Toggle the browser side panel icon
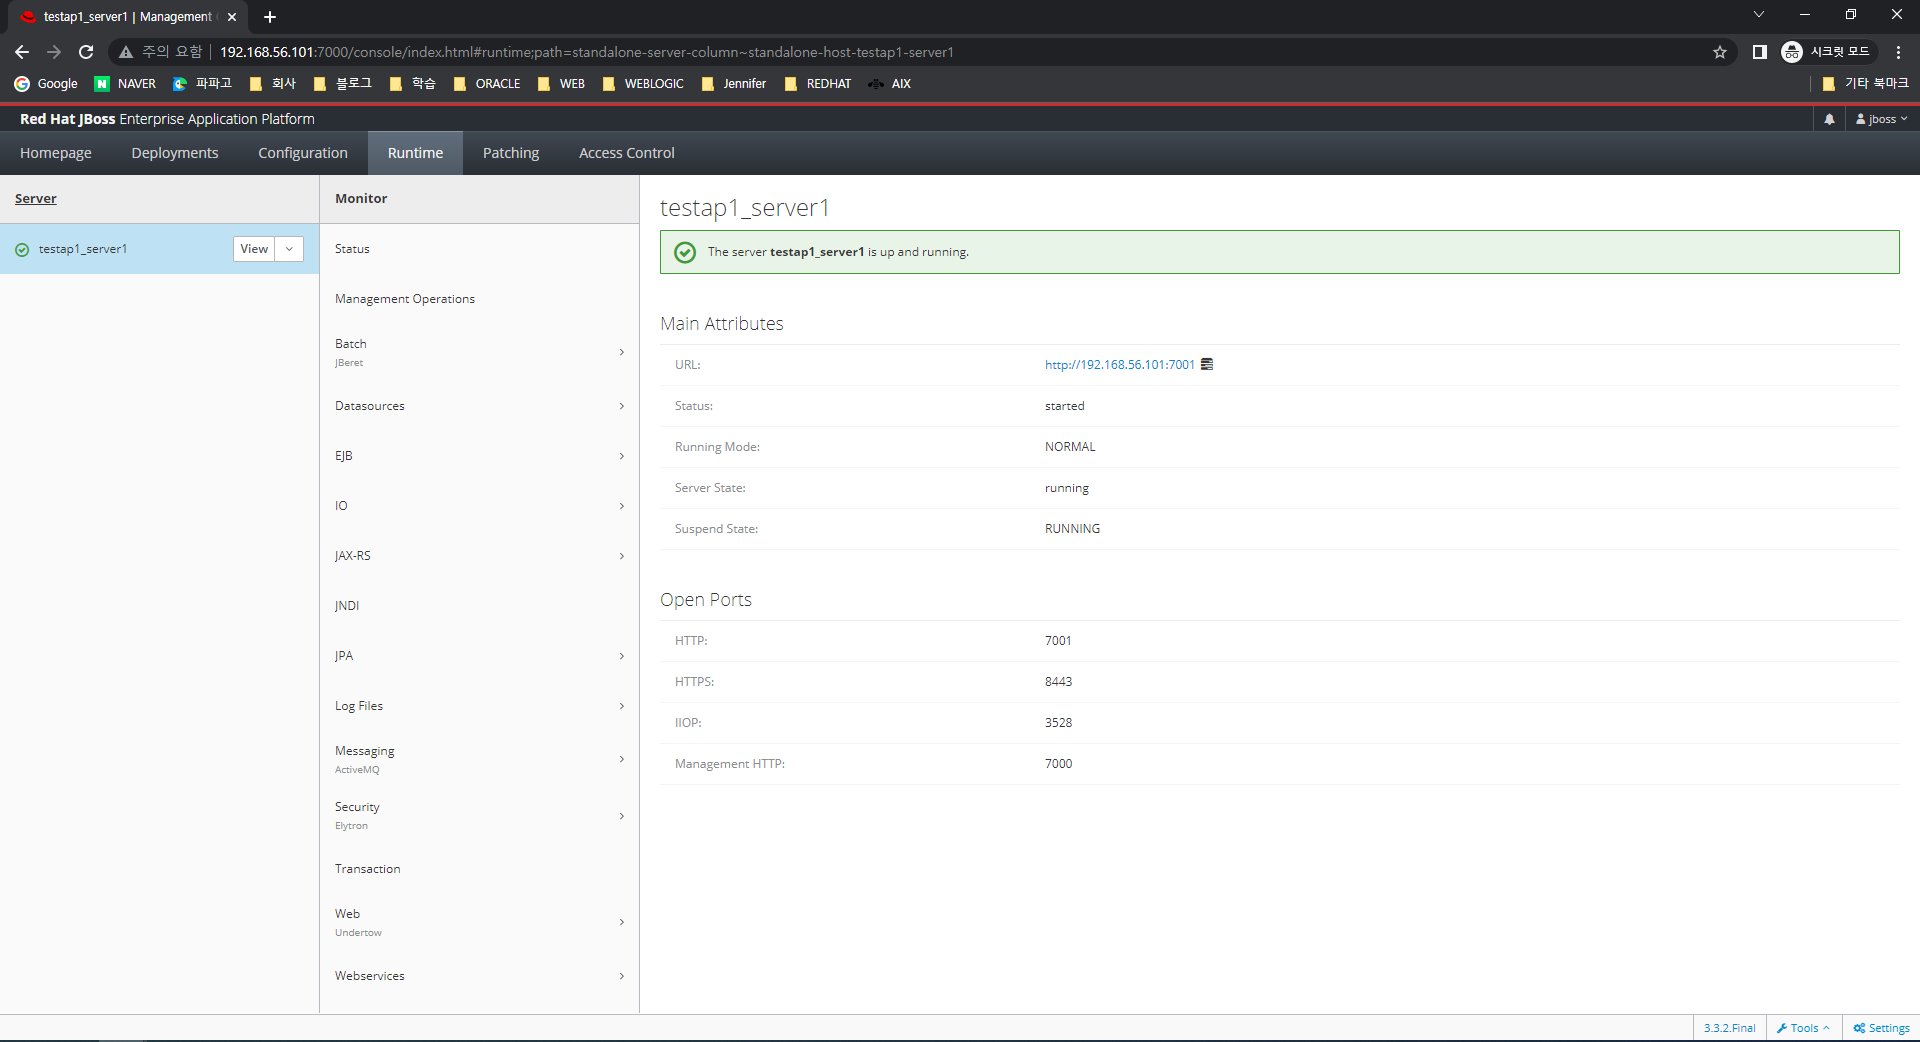This screenshot has height=1042, width=1920. point(1760,52)
